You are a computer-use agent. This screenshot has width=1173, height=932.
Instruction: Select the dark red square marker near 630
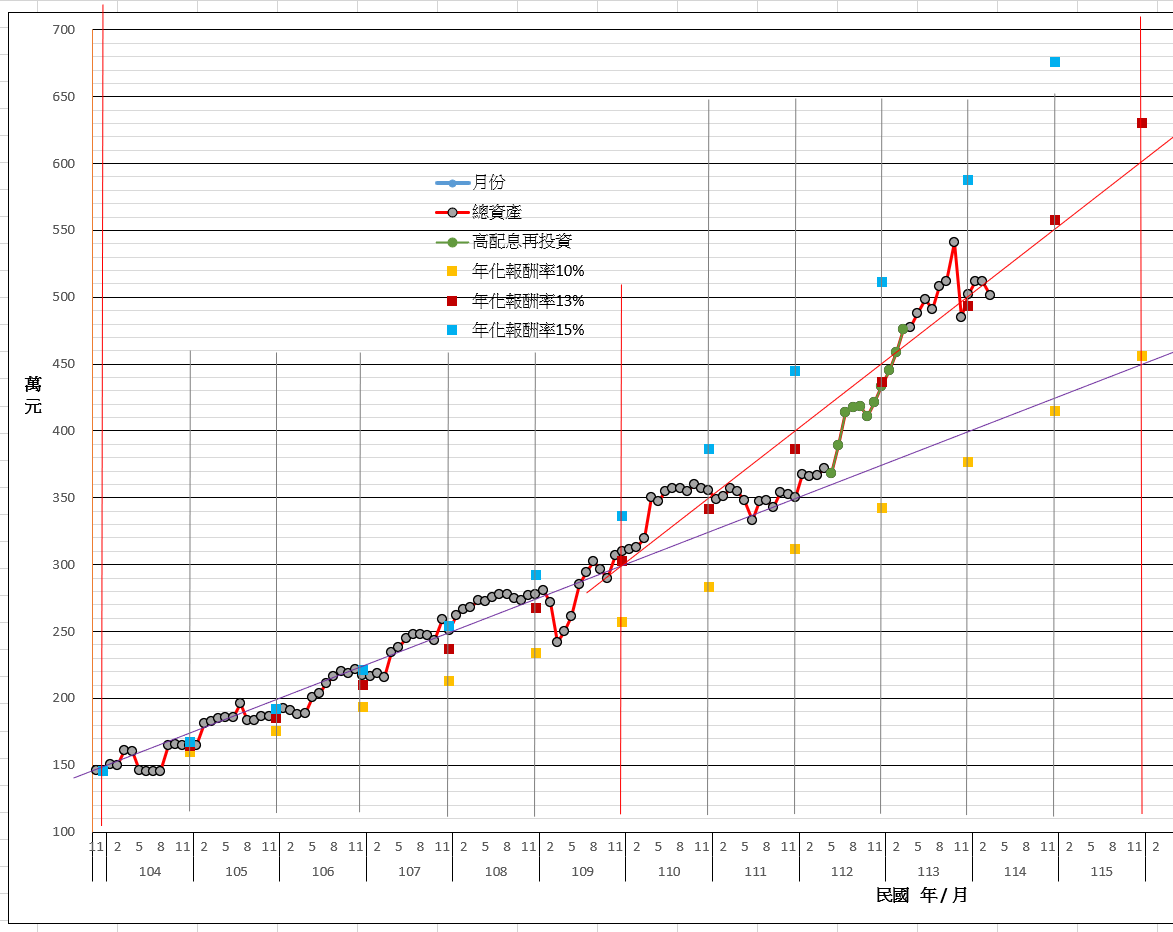click(1142, 123)
